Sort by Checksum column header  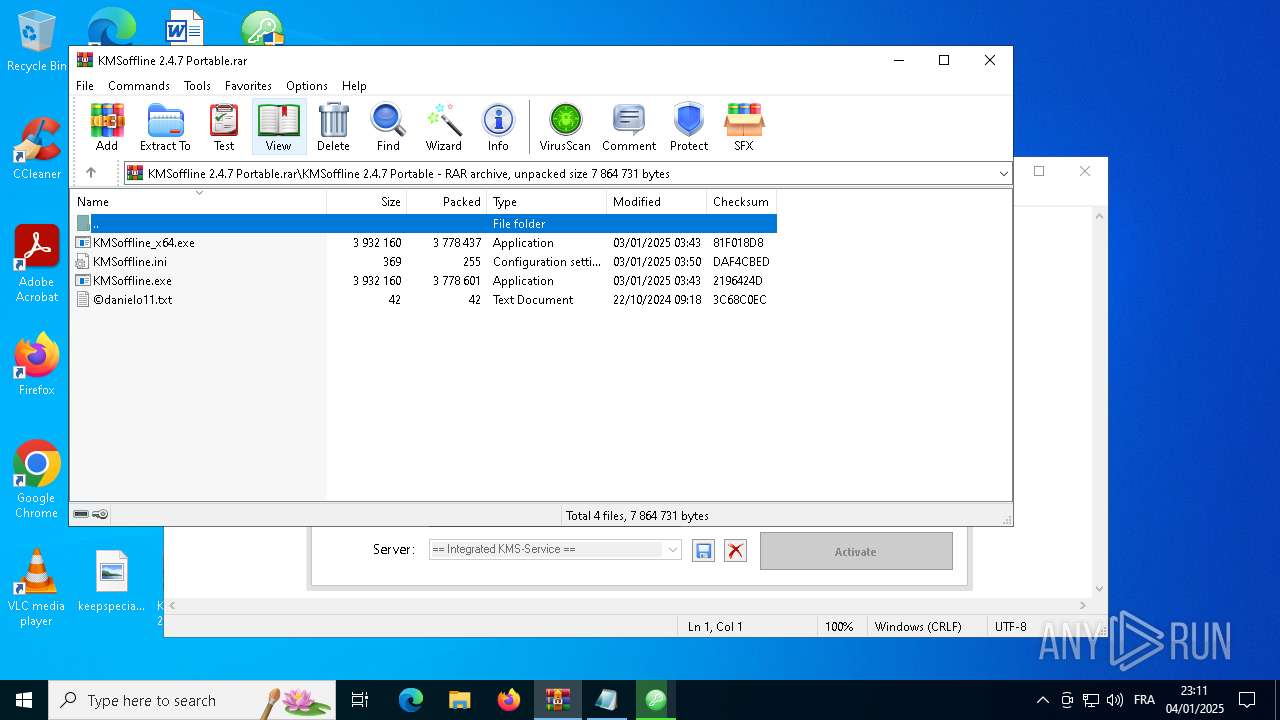(741, 202)
